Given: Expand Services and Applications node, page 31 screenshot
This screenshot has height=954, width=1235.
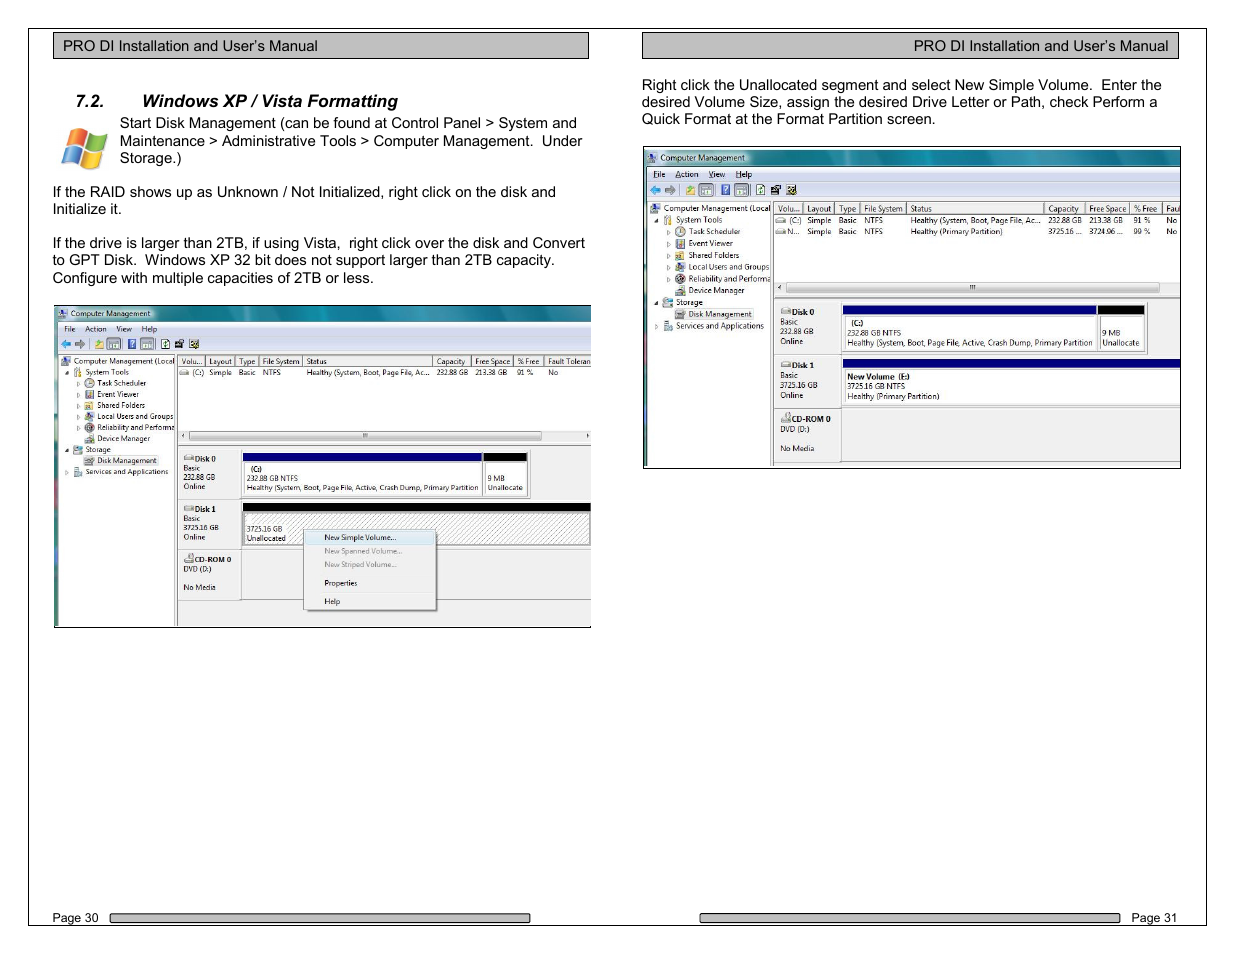Looking at the screenshot, I should [657, 326].
